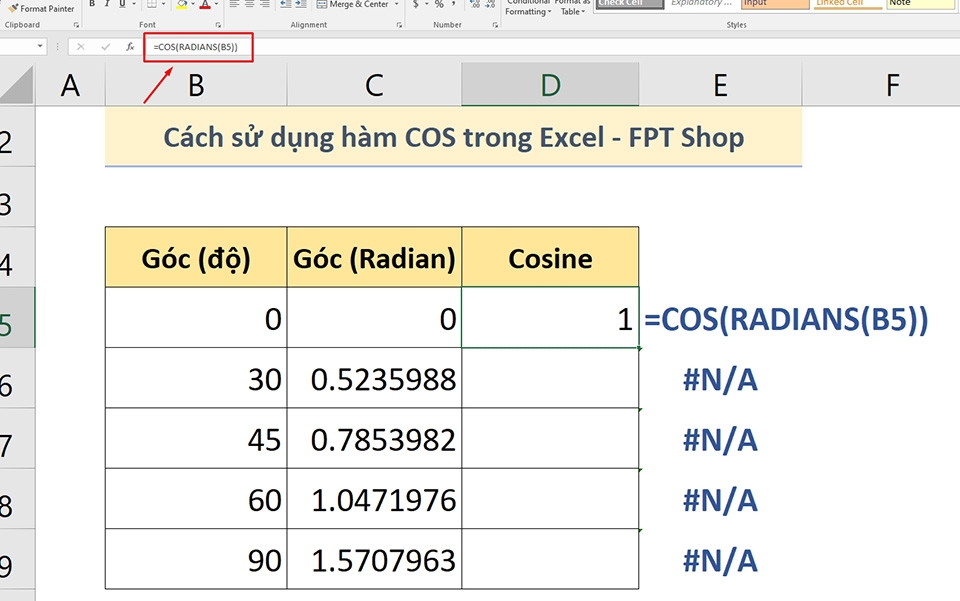
Task: Apply underline to the selected cell
Action: (121, 5)
